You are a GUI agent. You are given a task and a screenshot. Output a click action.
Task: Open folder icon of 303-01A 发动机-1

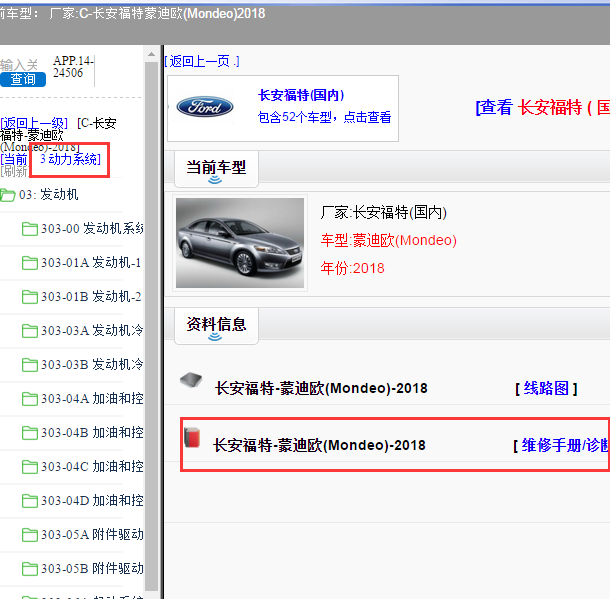[30, 263]
